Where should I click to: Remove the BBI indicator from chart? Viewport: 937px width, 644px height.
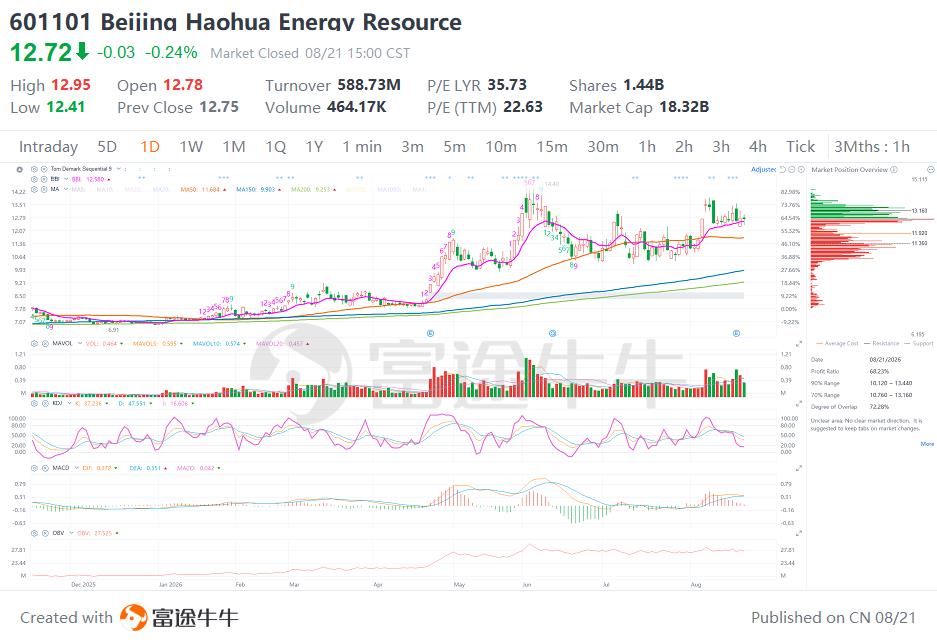coord(44,179)
